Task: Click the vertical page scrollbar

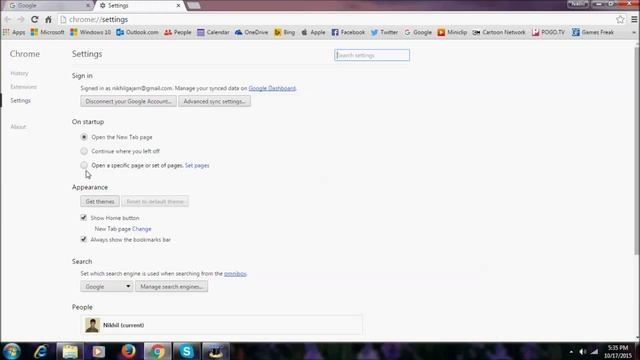Action: [x=637, y=151]
